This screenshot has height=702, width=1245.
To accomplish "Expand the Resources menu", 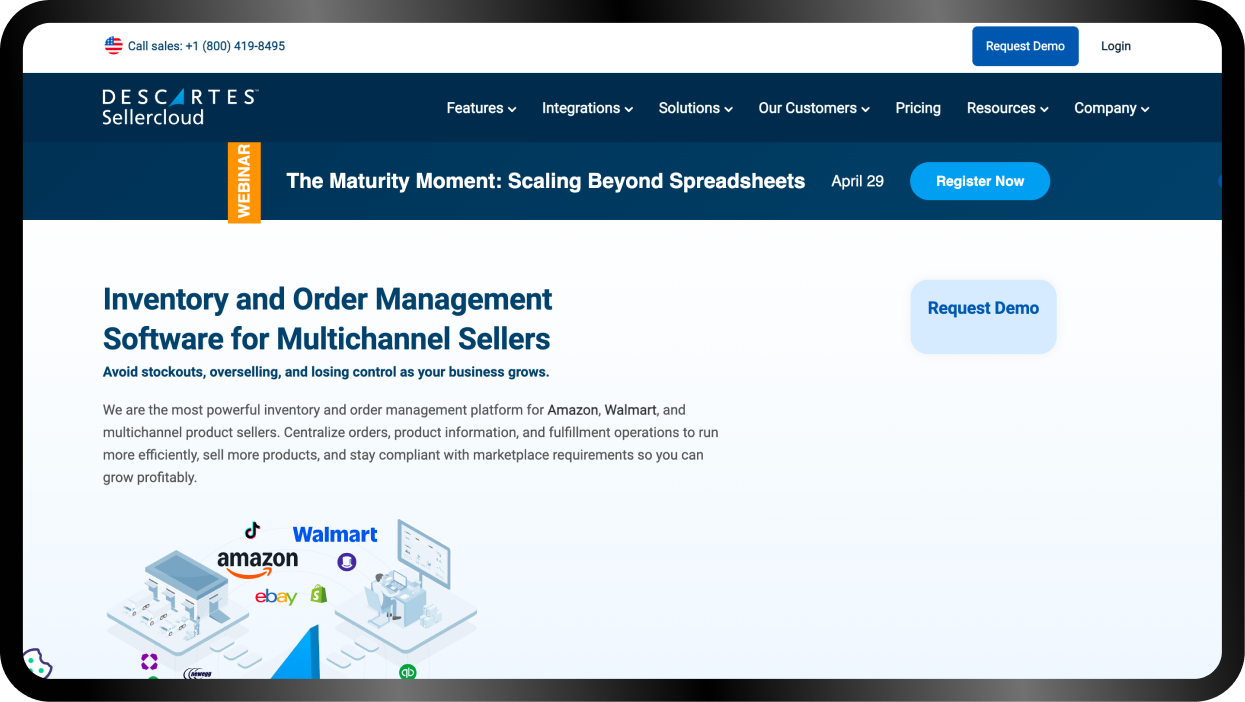I will [x=1007, y=108].
